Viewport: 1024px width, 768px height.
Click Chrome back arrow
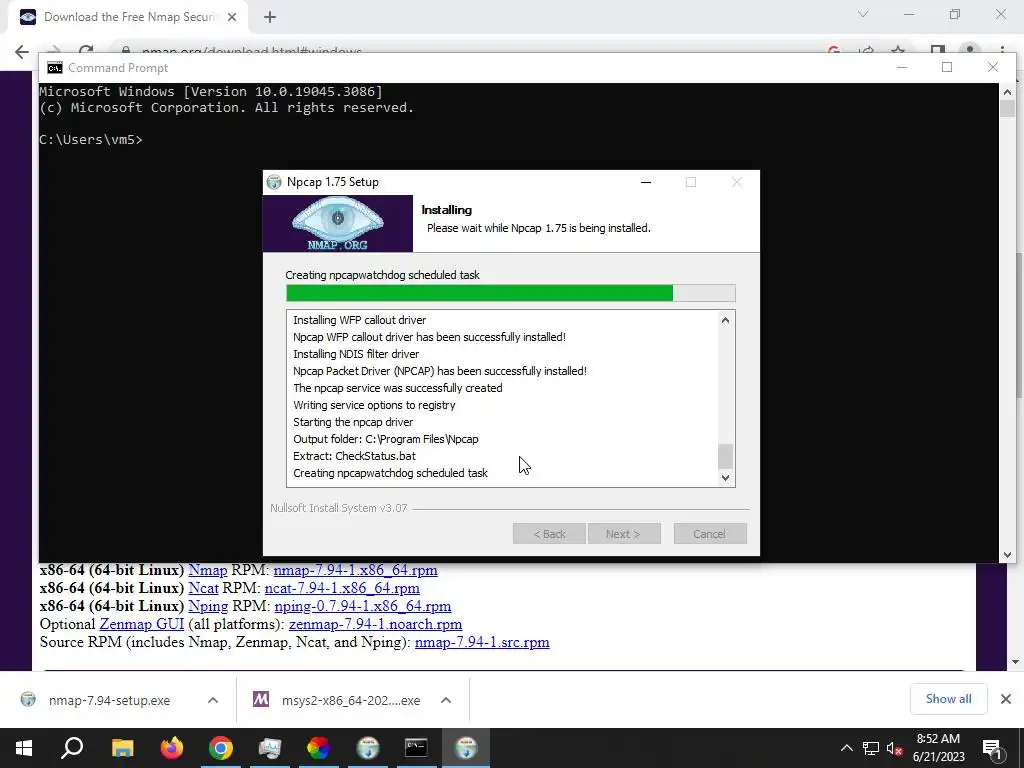pos(22,52)
